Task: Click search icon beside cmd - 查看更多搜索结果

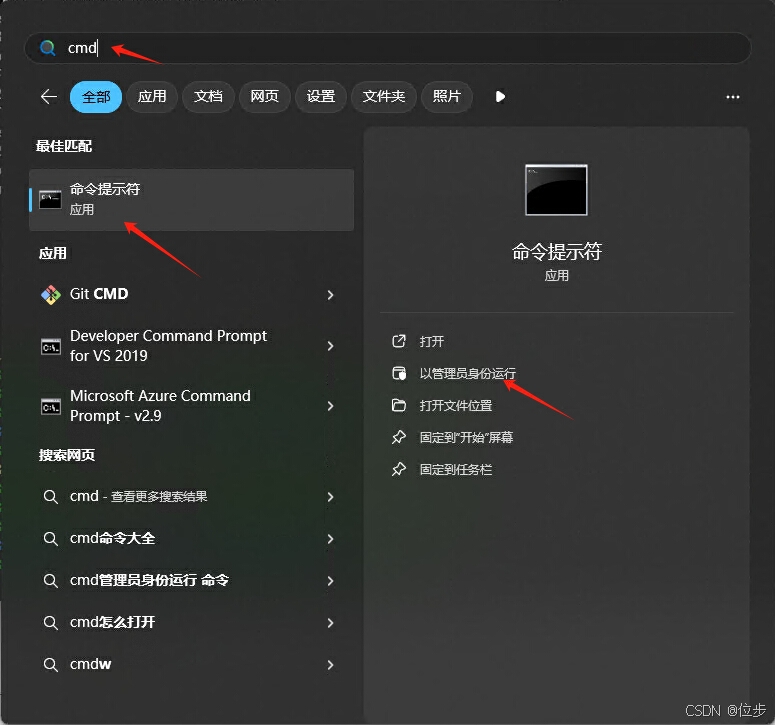Action: point(50,496)
